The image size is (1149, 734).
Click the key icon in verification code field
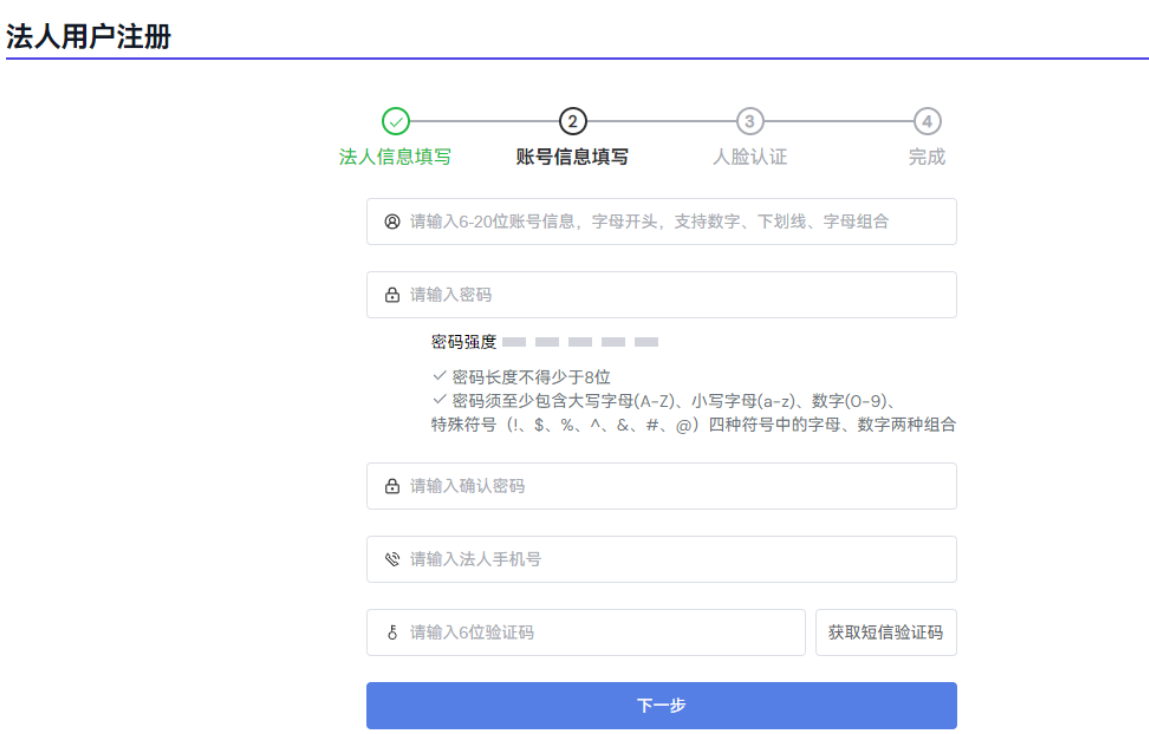pos(392,633)
